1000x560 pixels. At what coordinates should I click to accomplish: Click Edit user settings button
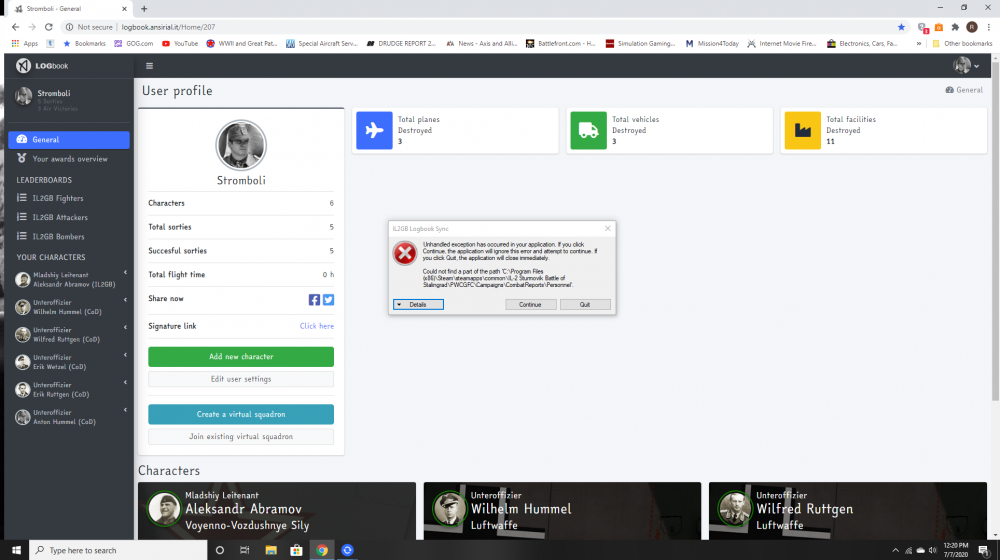241,379
